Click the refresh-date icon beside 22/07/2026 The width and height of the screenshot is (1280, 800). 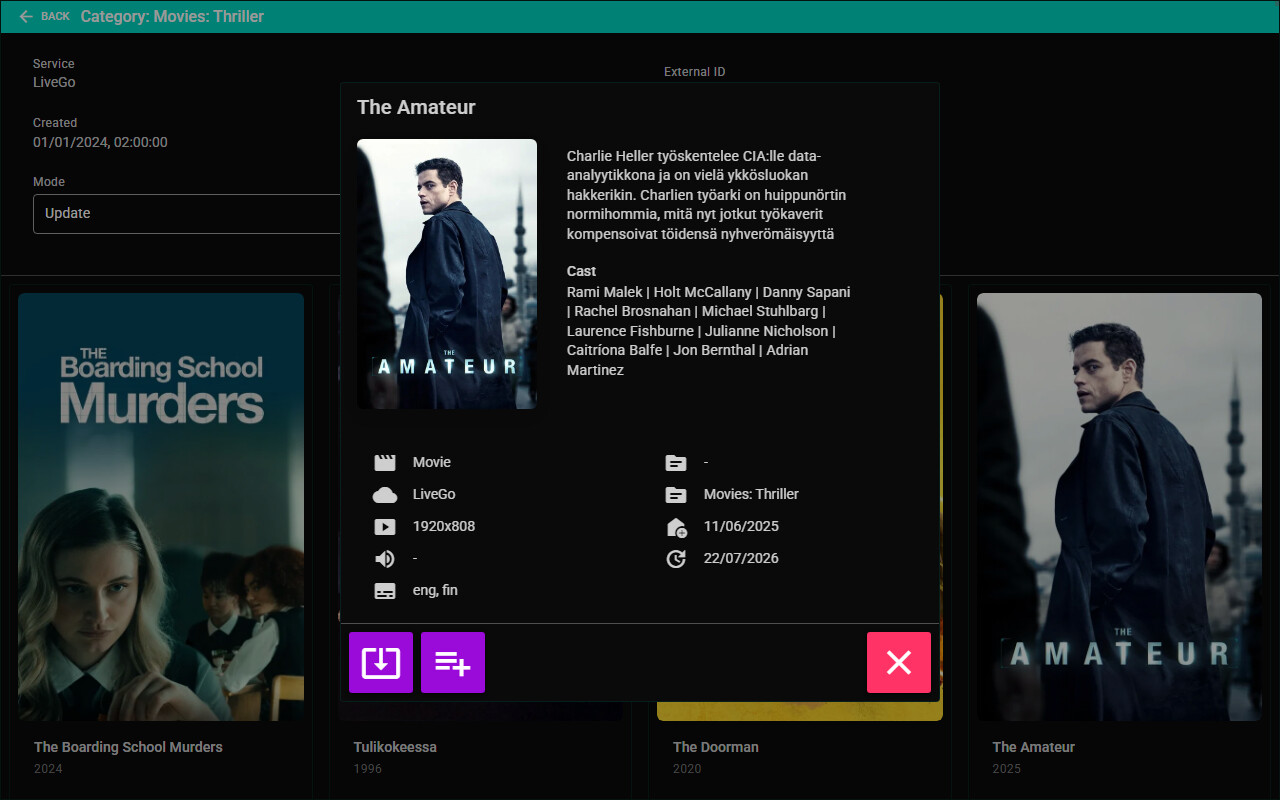(x=676, y=558)
